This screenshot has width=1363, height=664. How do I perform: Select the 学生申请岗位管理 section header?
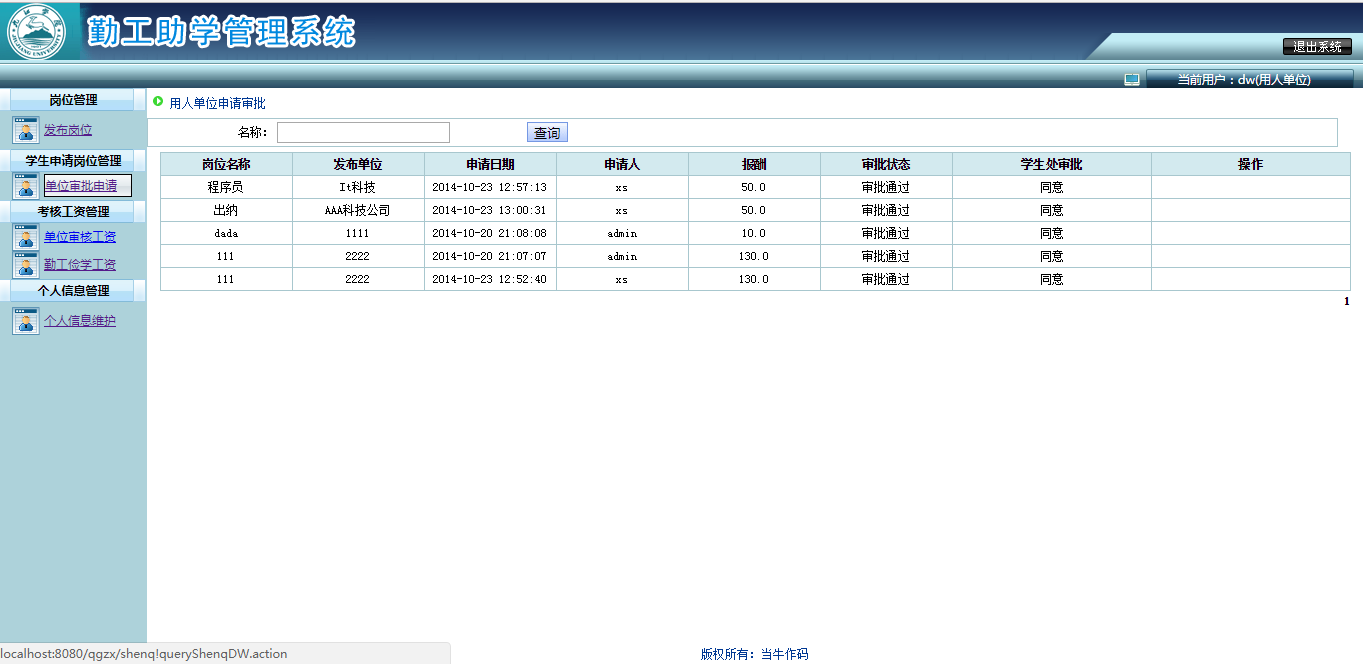point(73,161)
